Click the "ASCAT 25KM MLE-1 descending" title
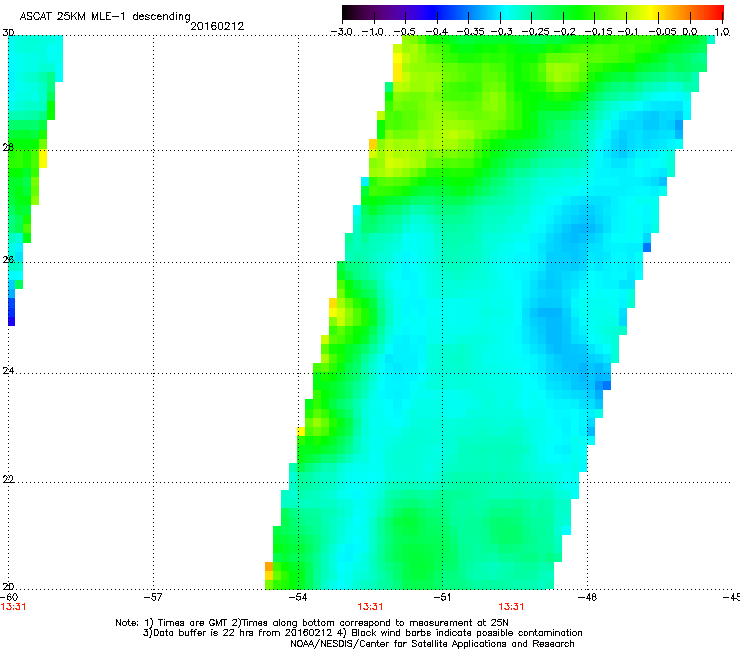This screenshot has height=650, width=740. [x=105, y=17]
